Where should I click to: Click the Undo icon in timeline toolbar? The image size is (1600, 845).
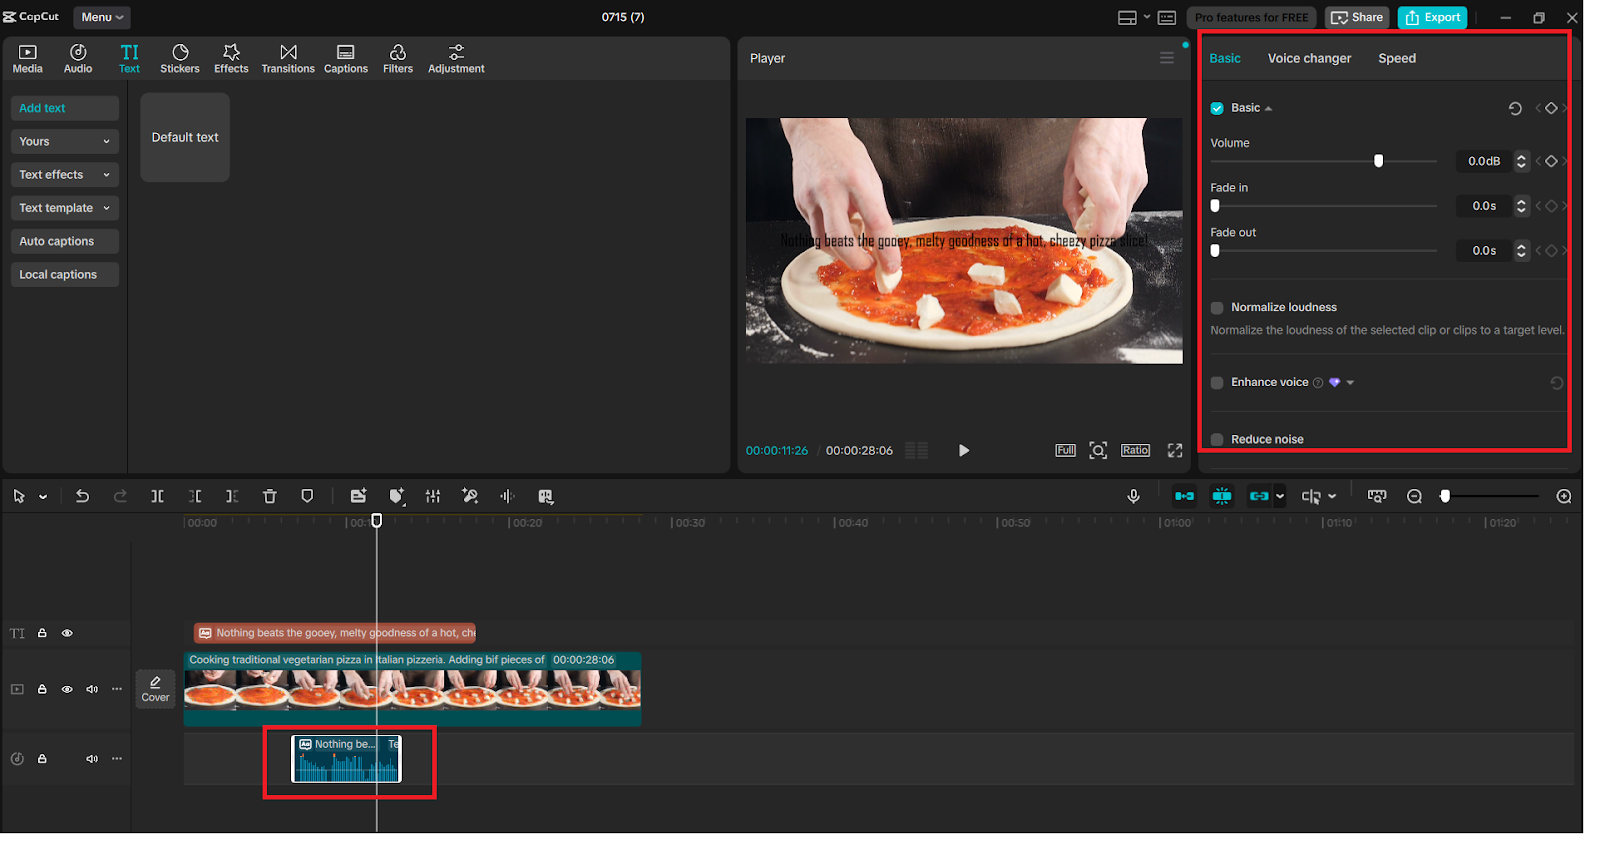point(82,496)
